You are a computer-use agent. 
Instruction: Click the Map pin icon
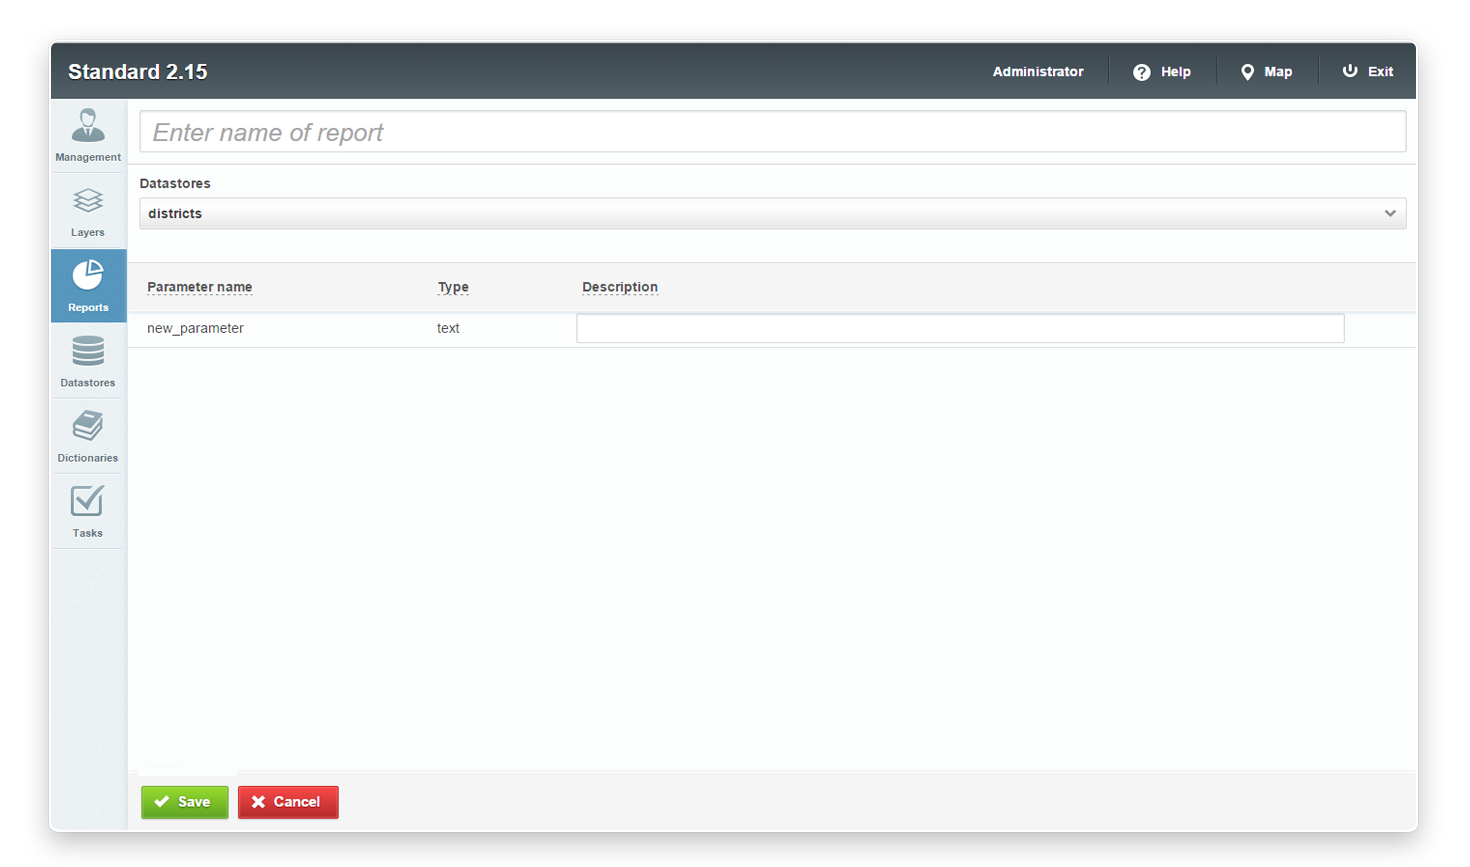pyautogui.click(x=1247, y=72)
